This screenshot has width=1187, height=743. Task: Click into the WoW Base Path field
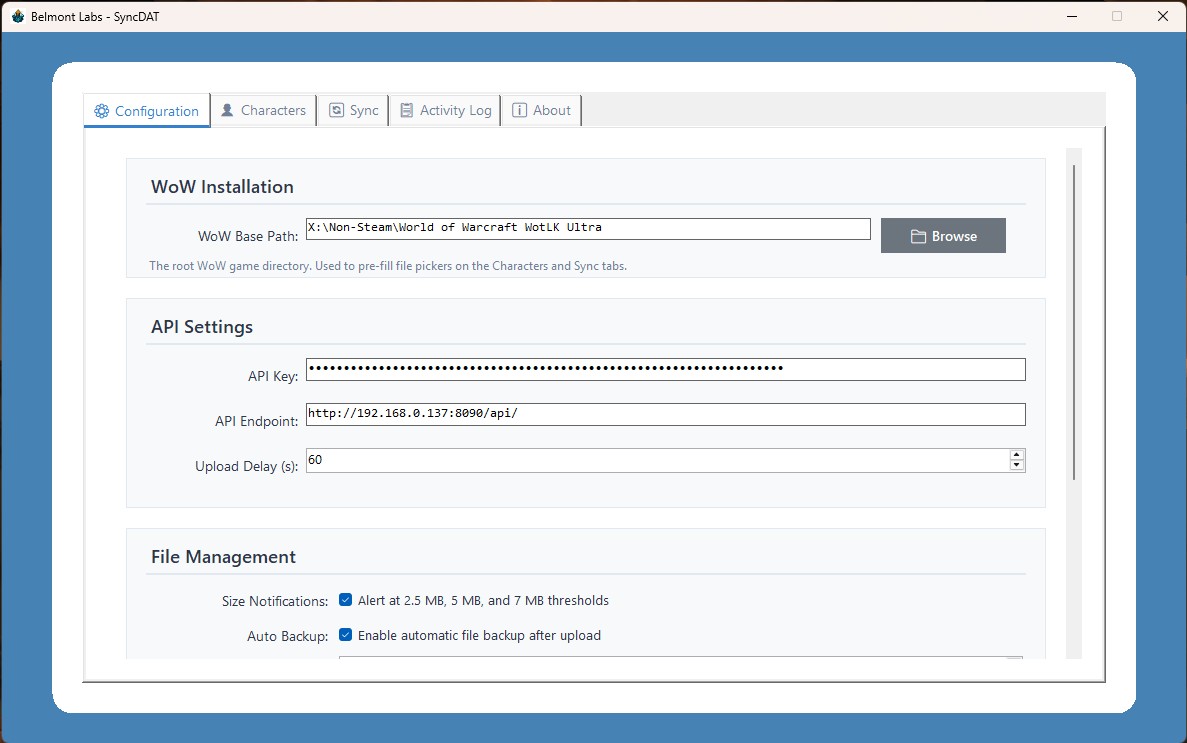(x=588, y=229)
